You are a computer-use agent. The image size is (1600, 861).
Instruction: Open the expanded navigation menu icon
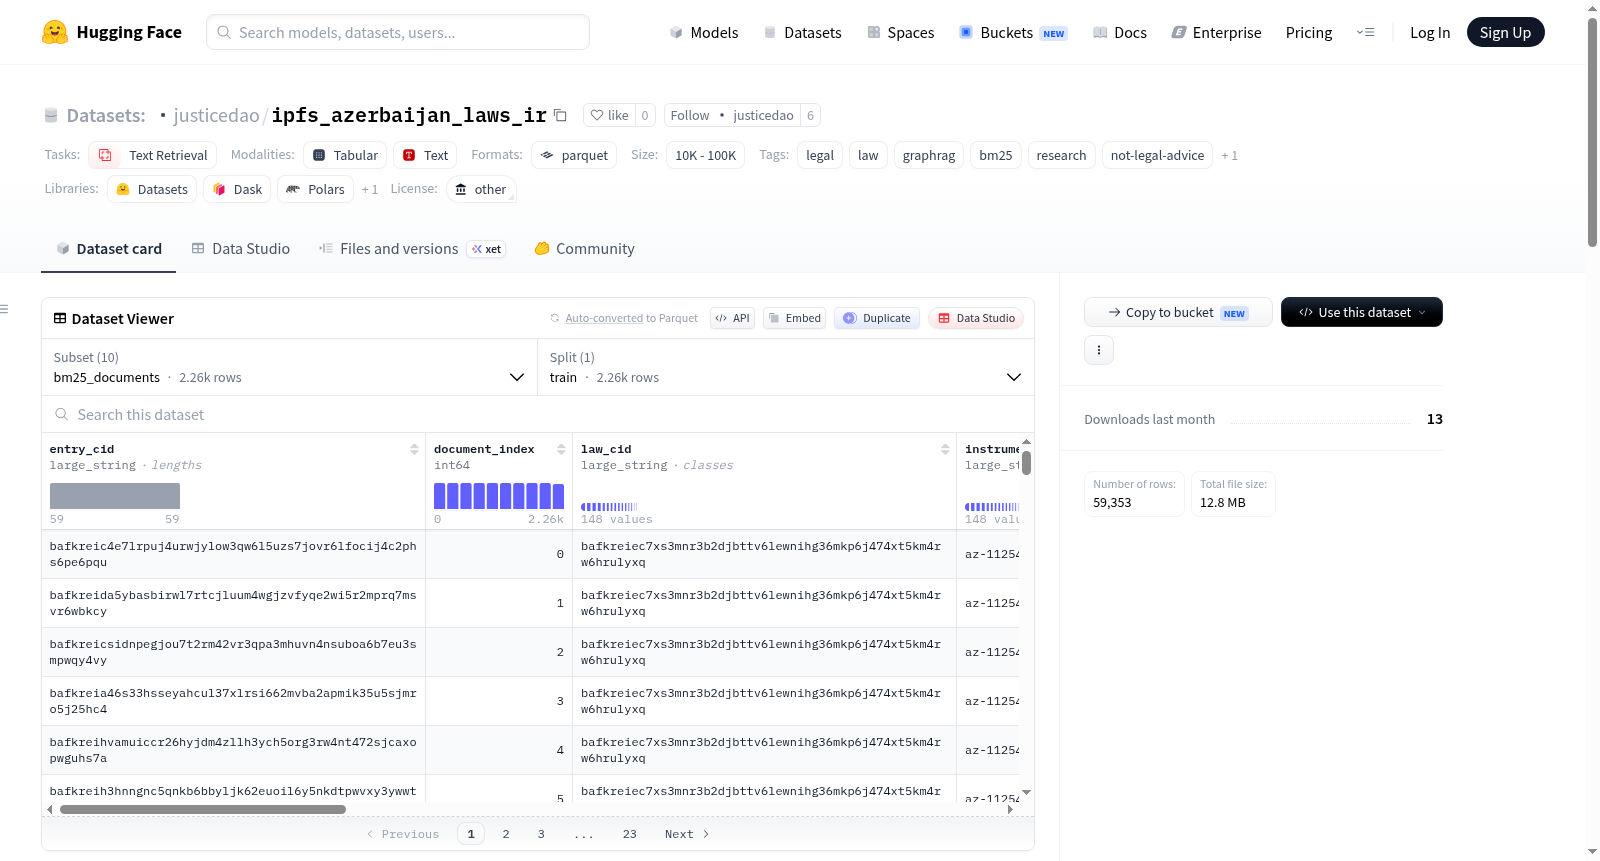pos(1365,32)
